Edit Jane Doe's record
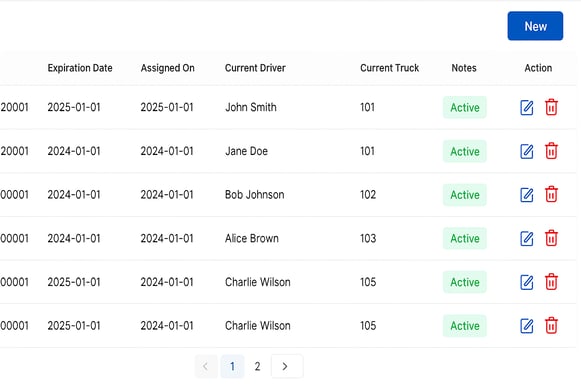Image resolution: width=581 pixels, height=387 pixels. pos(527,151)
